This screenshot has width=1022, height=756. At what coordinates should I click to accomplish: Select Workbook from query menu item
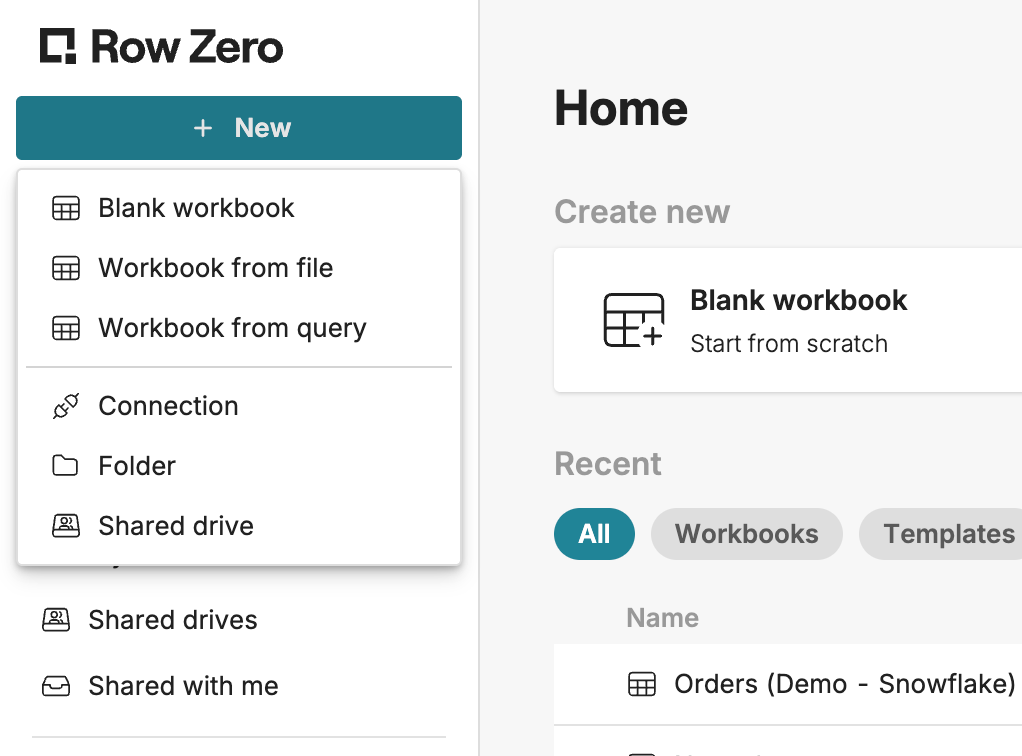coord(239,328)
